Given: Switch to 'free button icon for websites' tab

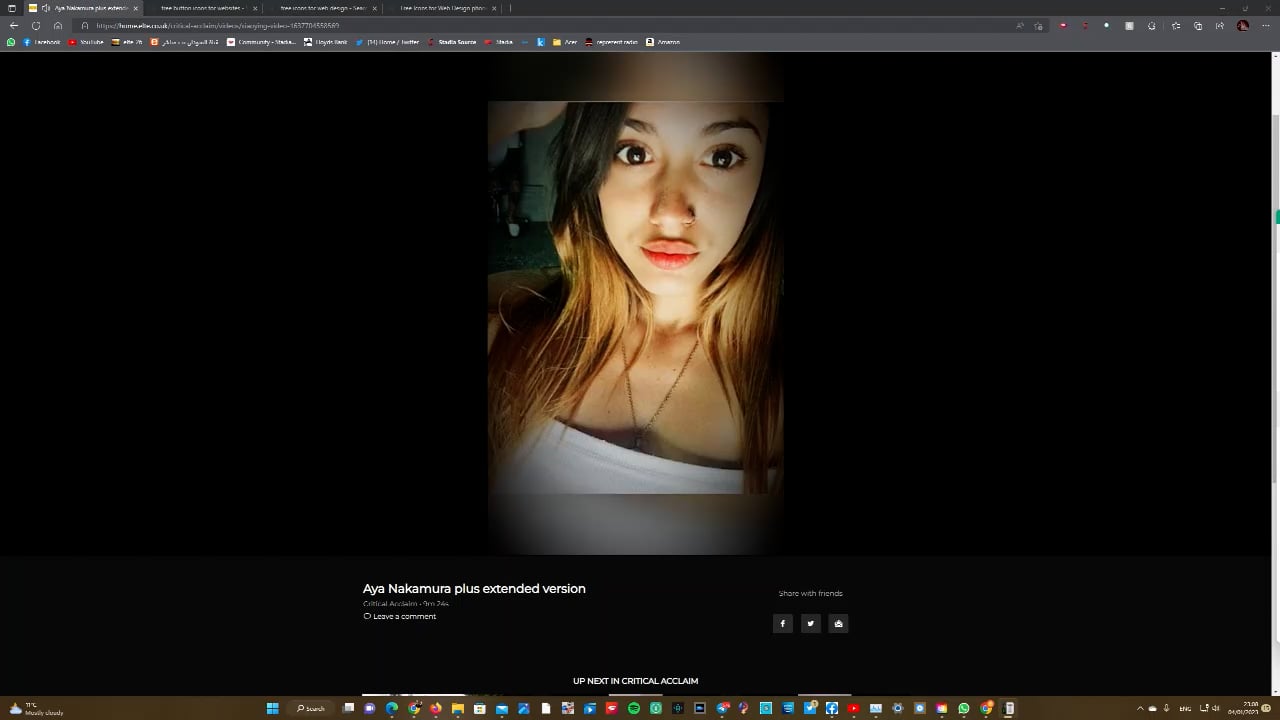Looking at the screenshot, I should point(203,8).
